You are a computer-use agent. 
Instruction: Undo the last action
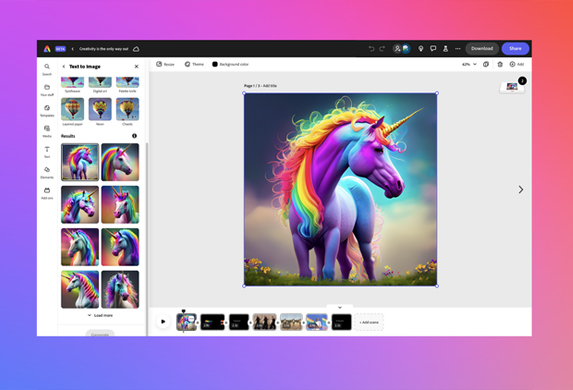(371, 49)
